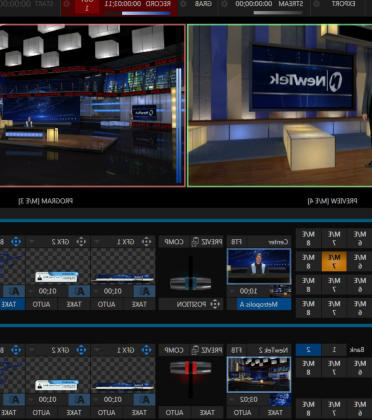
Task: Click the red T-bar in the NewTek 2 panel
Action: coord(190,368)
